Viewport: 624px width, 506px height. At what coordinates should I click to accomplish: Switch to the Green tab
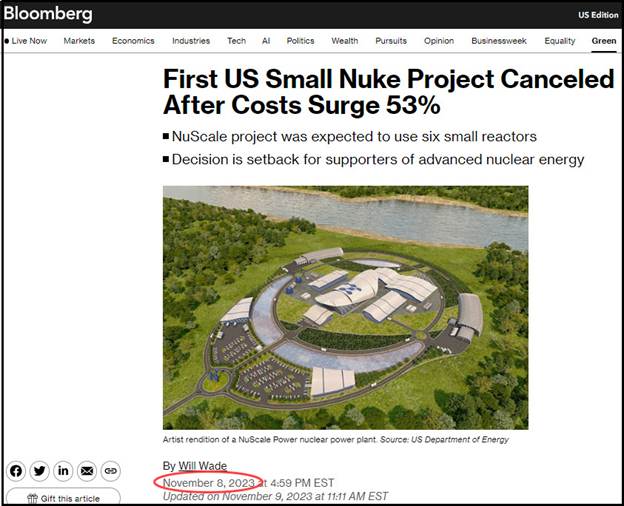click(x=604, y=41)
